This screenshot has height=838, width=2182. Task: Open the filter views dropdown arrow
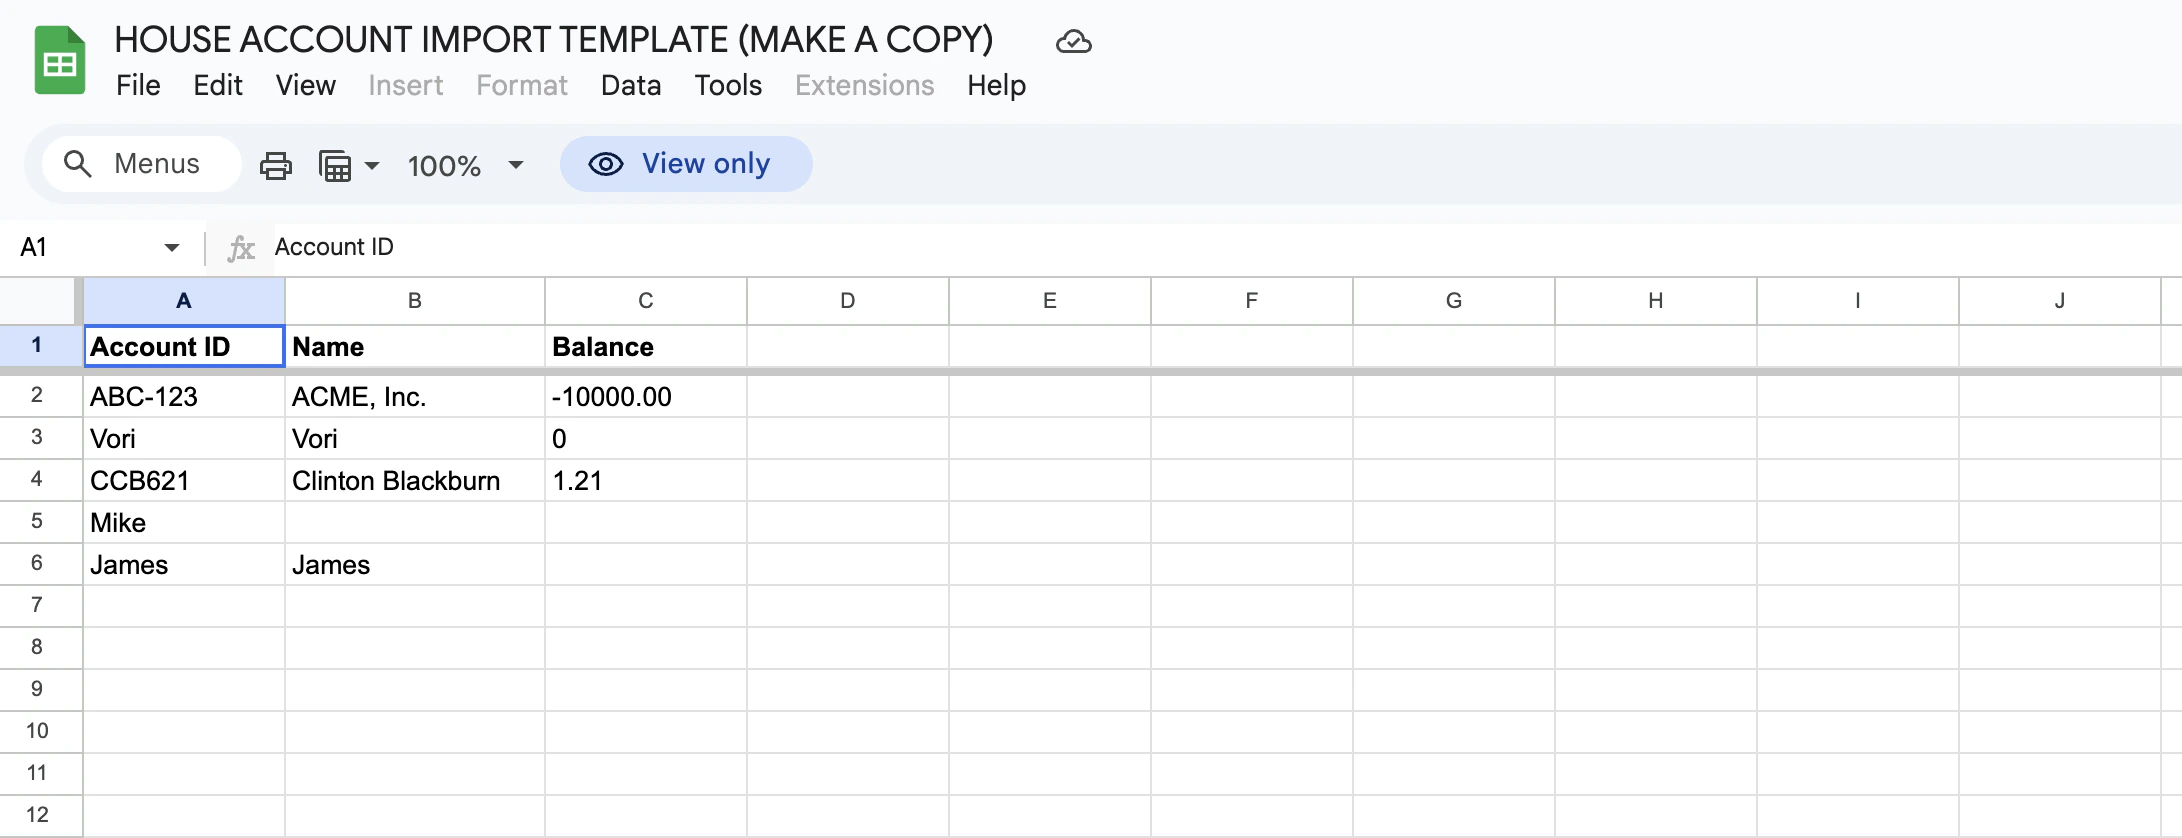tap(372, 165)
